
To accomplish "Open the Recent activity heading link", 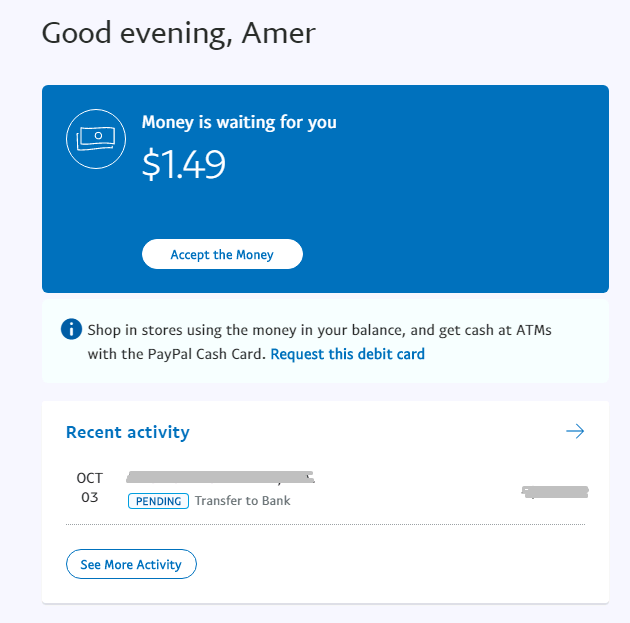I will (x=127, y=432).
